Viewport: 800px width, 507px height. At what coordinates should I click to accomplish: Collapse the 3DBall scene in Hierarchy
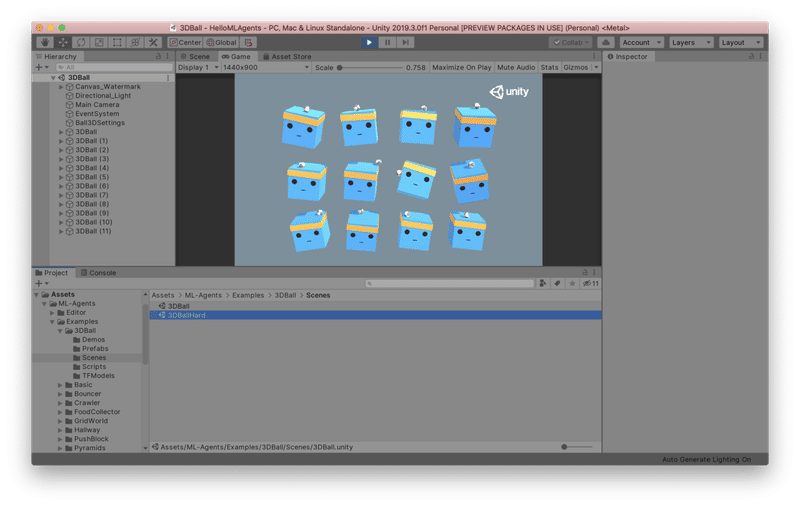pyautogui.click(x=53, y=78)
